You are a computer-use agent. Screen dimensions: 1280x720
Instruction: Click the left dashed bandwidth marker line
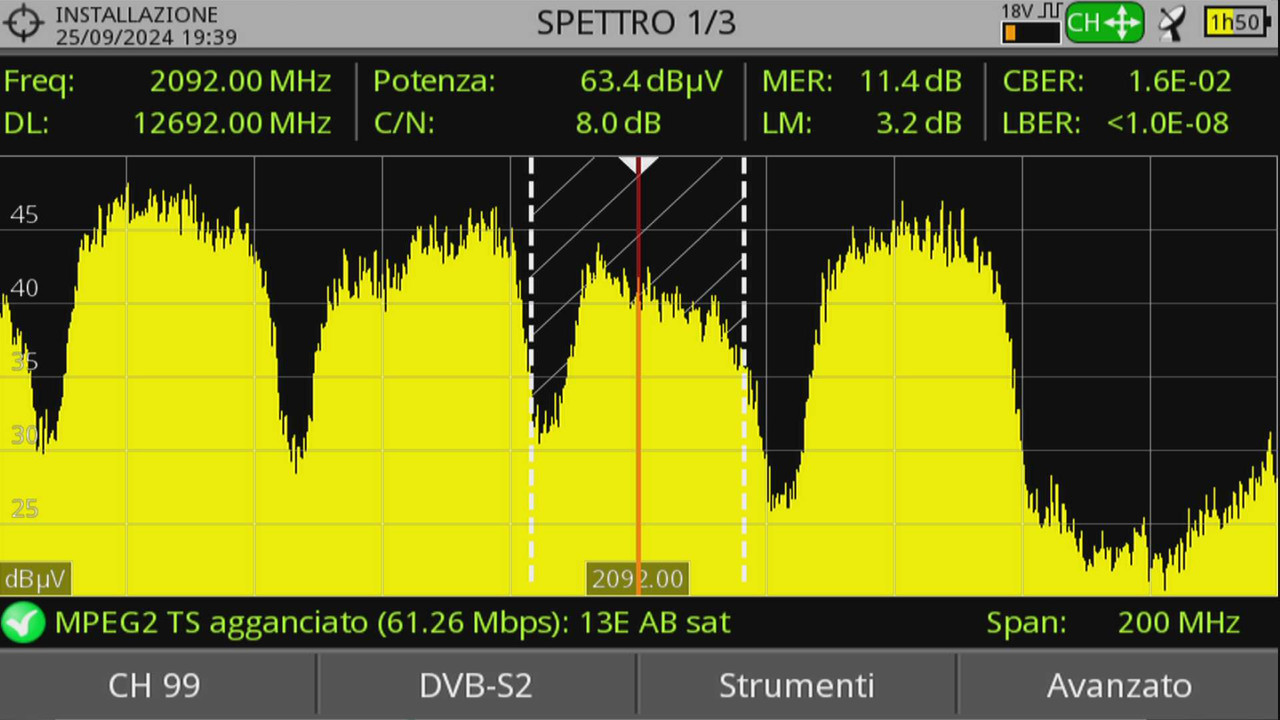coord(531,370)
